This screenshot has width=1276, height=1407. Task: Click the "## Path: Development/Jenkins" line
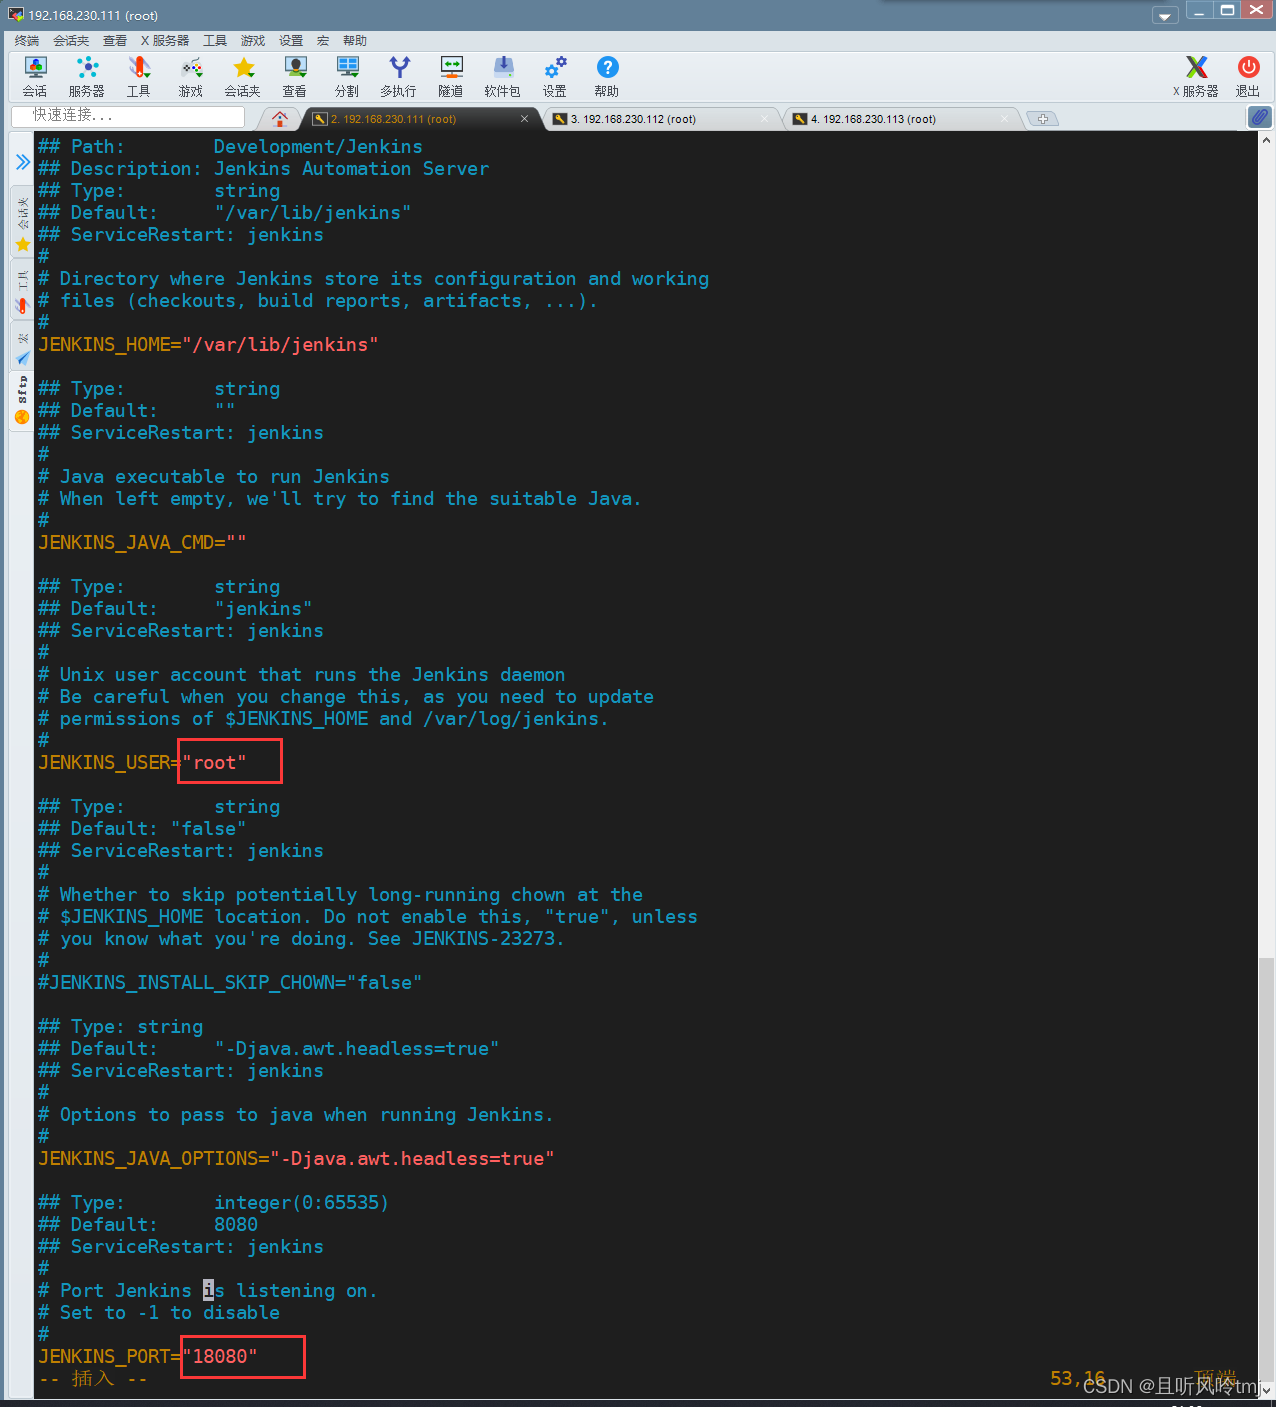230,147
